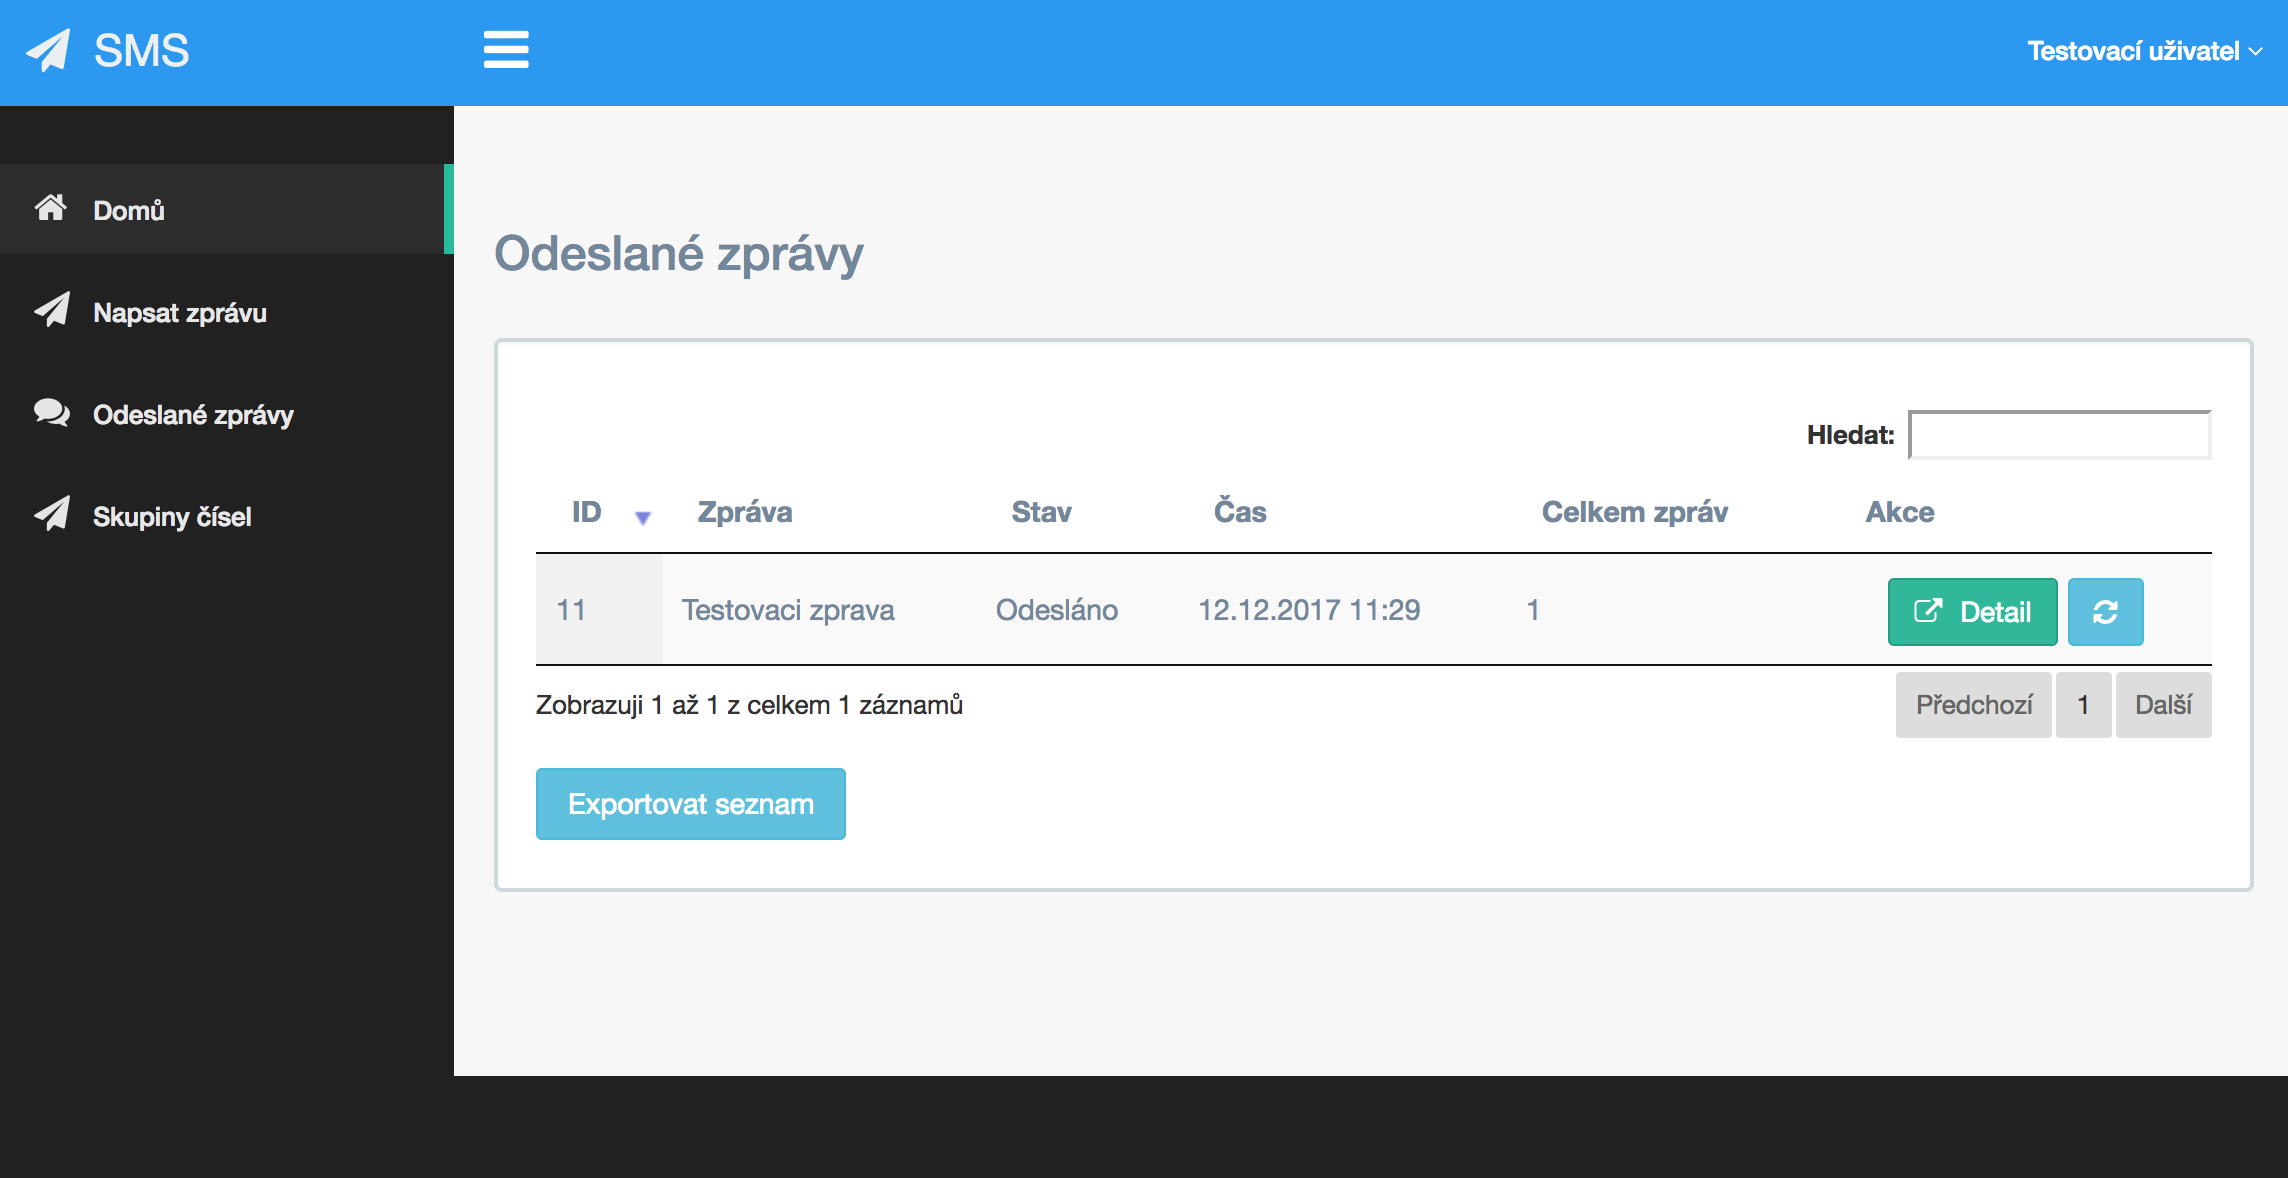The width and height of the screenshot is (2288, 1178).
Task: Open Skupiny čísel in the sidebar
Action: point(227,516)
